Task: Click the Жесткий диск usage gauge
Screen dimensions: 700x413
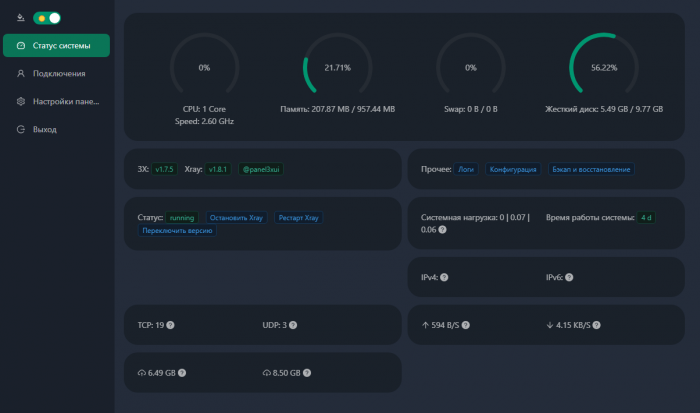Action: 604,69
